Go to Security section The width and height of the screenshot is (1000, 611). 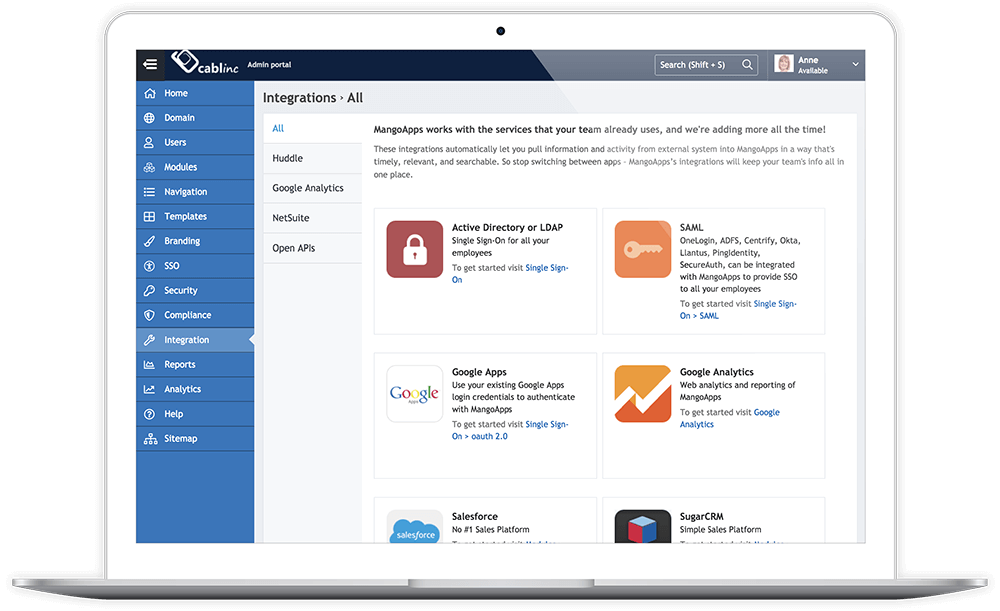pyautogui.click(x=195, y=290)
